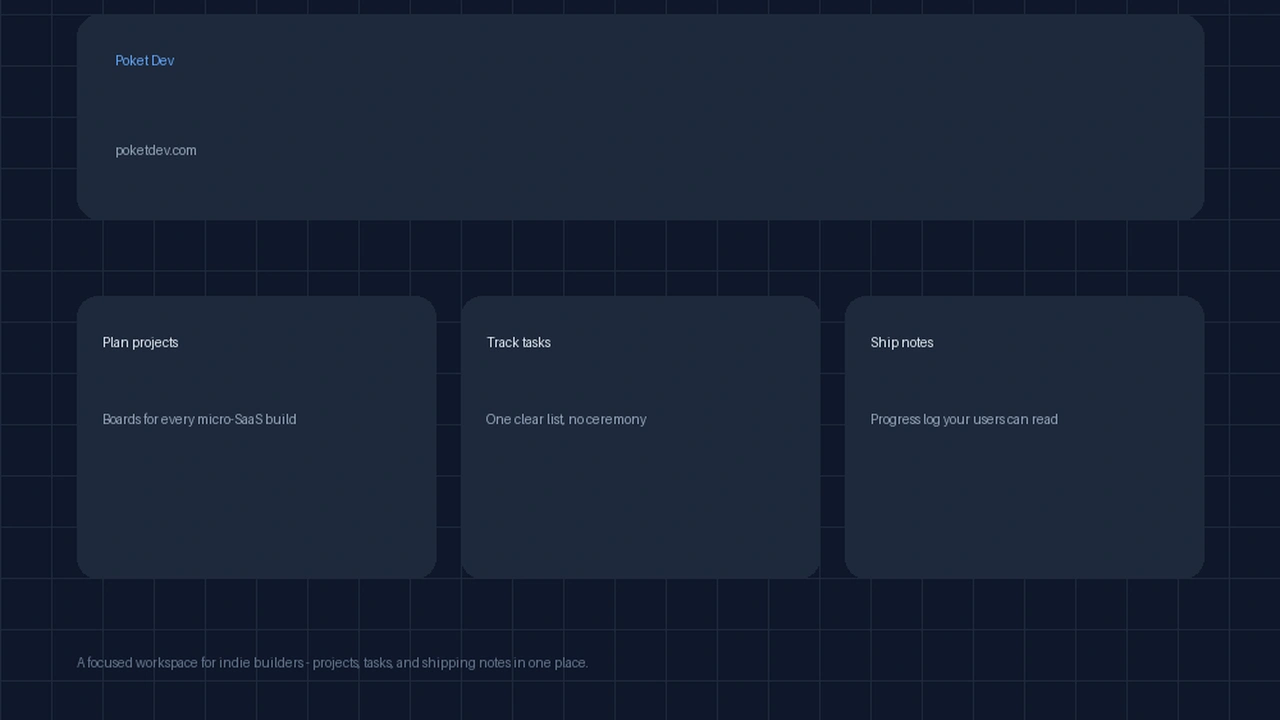Click the poketdev.com text
Image resolution: width=1280 pixels, height=720 pixels.
156,151
